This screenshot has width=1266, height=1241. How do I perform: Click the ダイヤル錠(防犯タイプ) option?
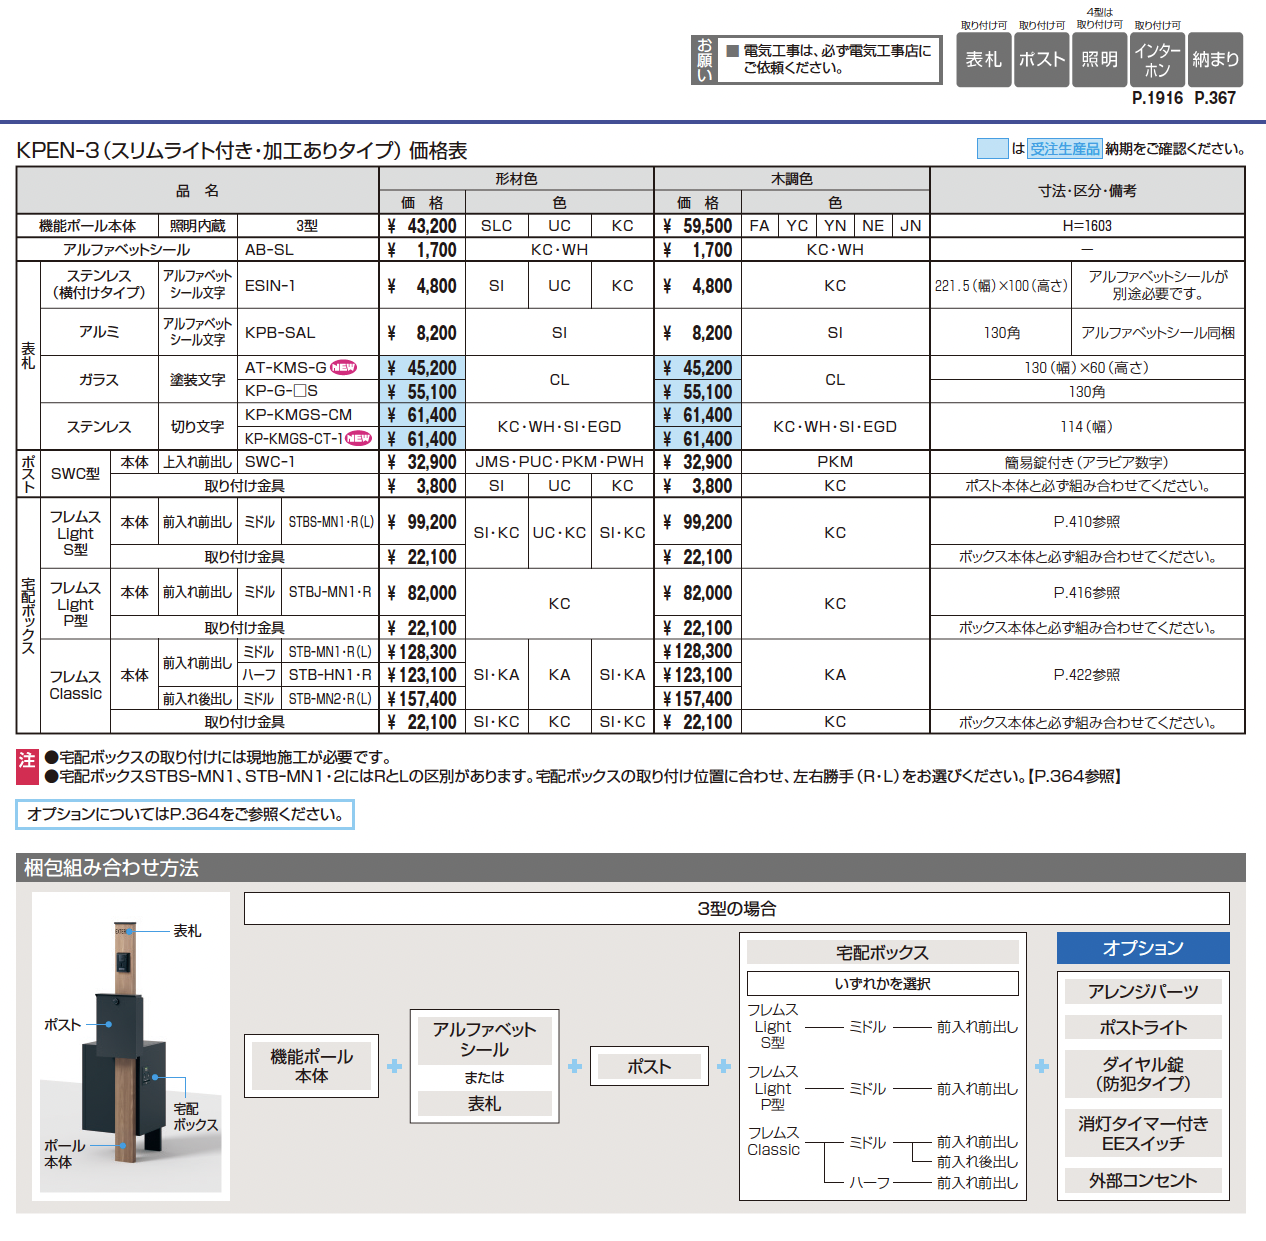coord(1143,1074)
